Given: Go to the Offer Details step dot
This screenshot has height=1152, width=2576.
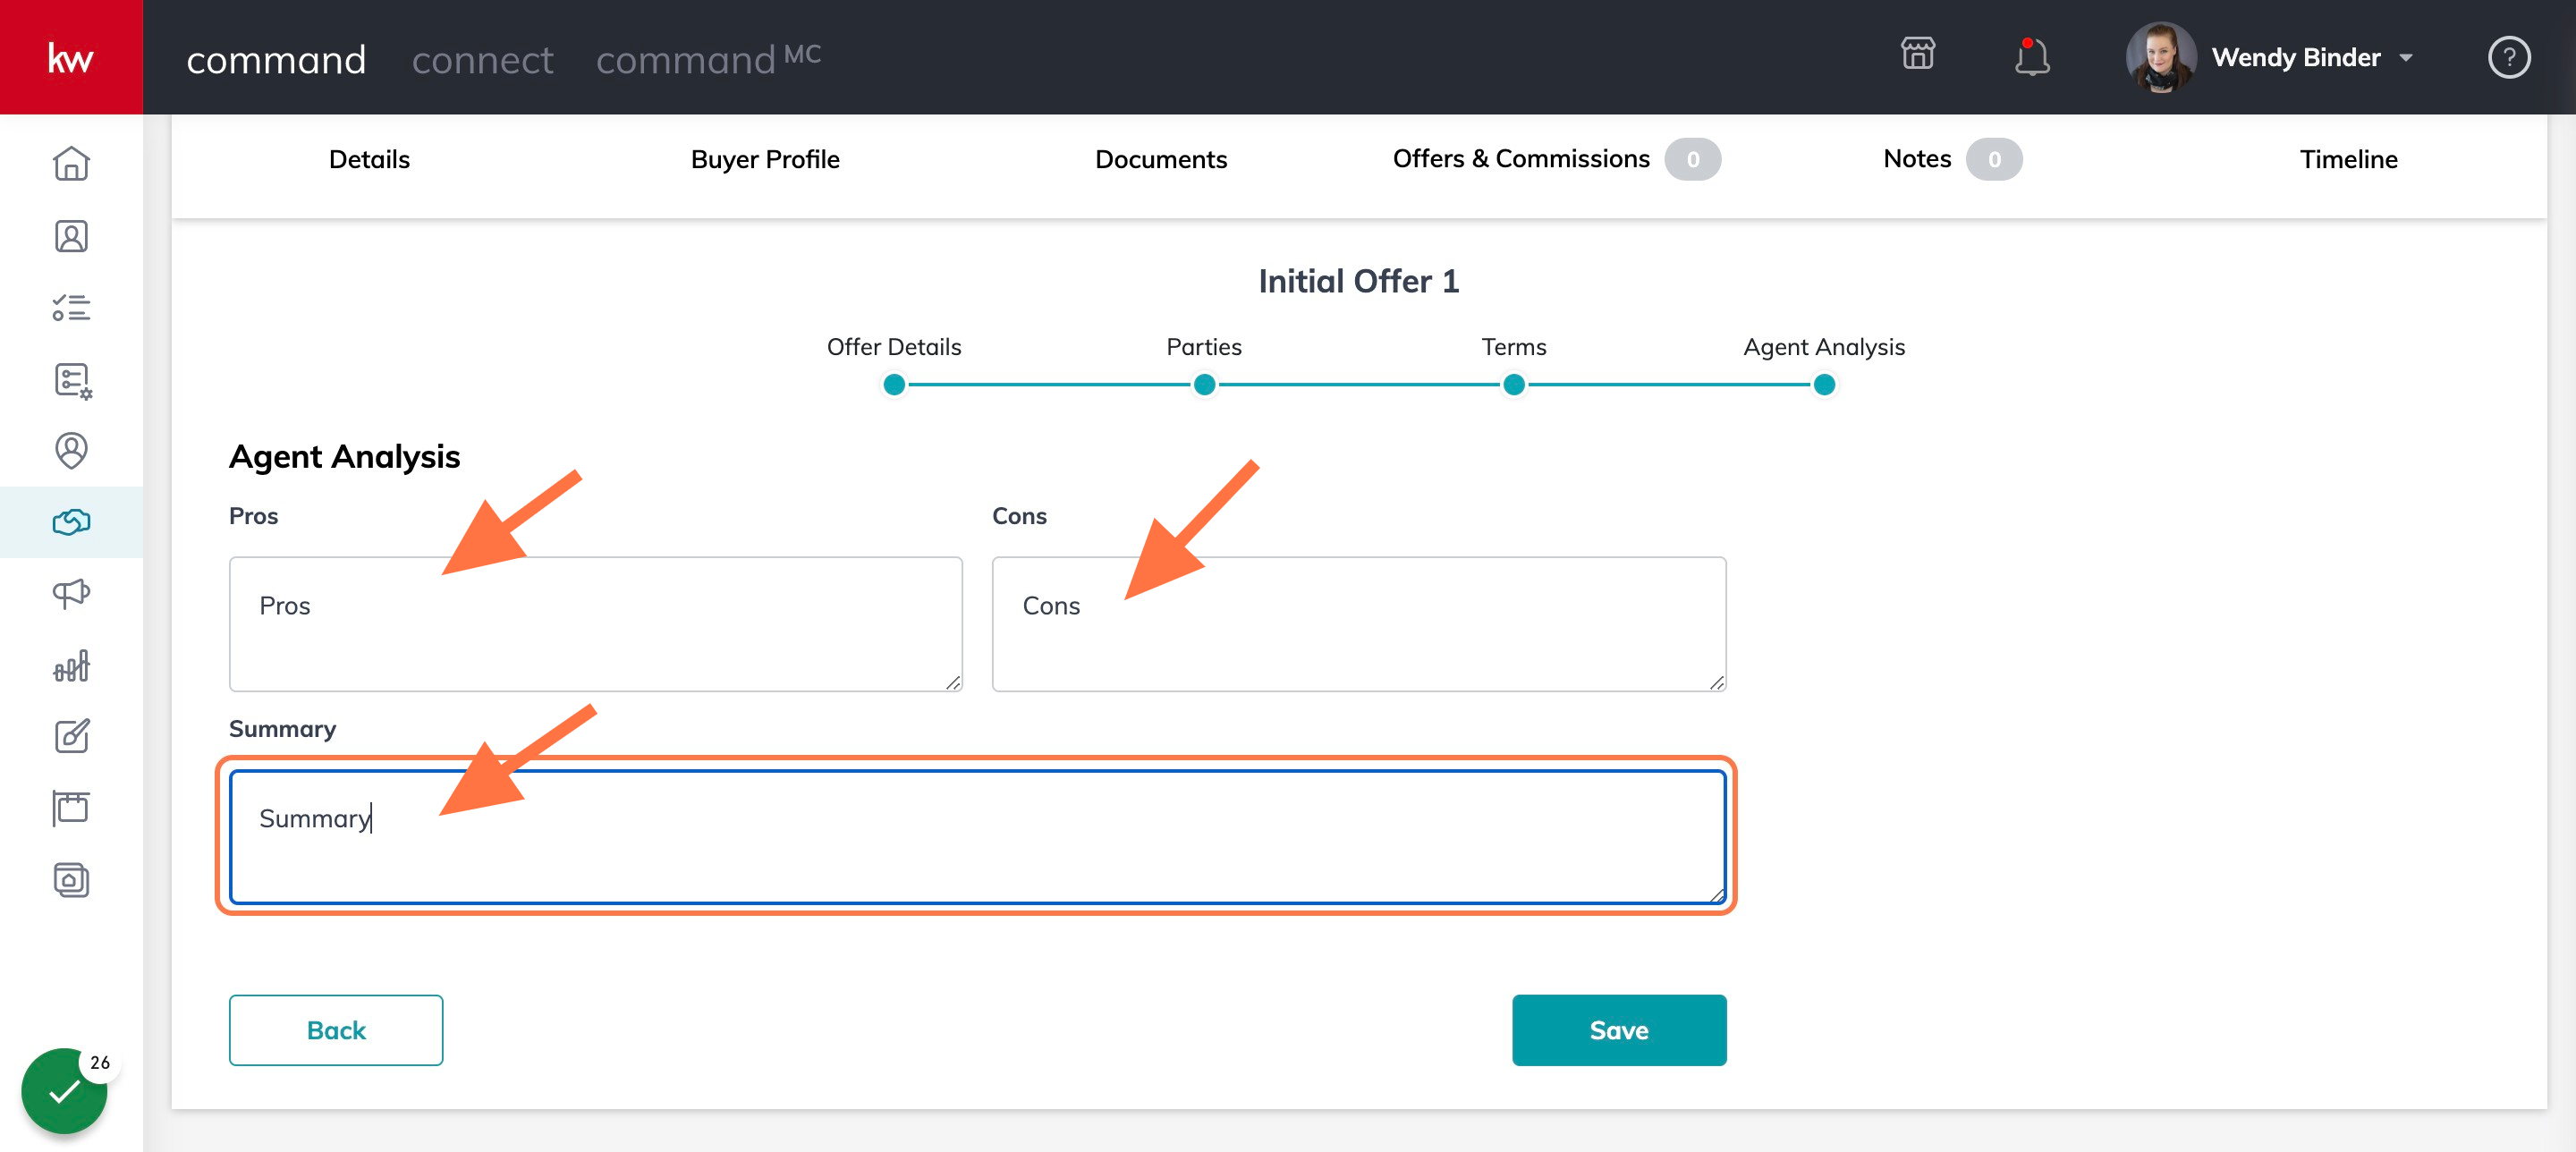Looking at the screenshot, I should (x=894, y=385).
